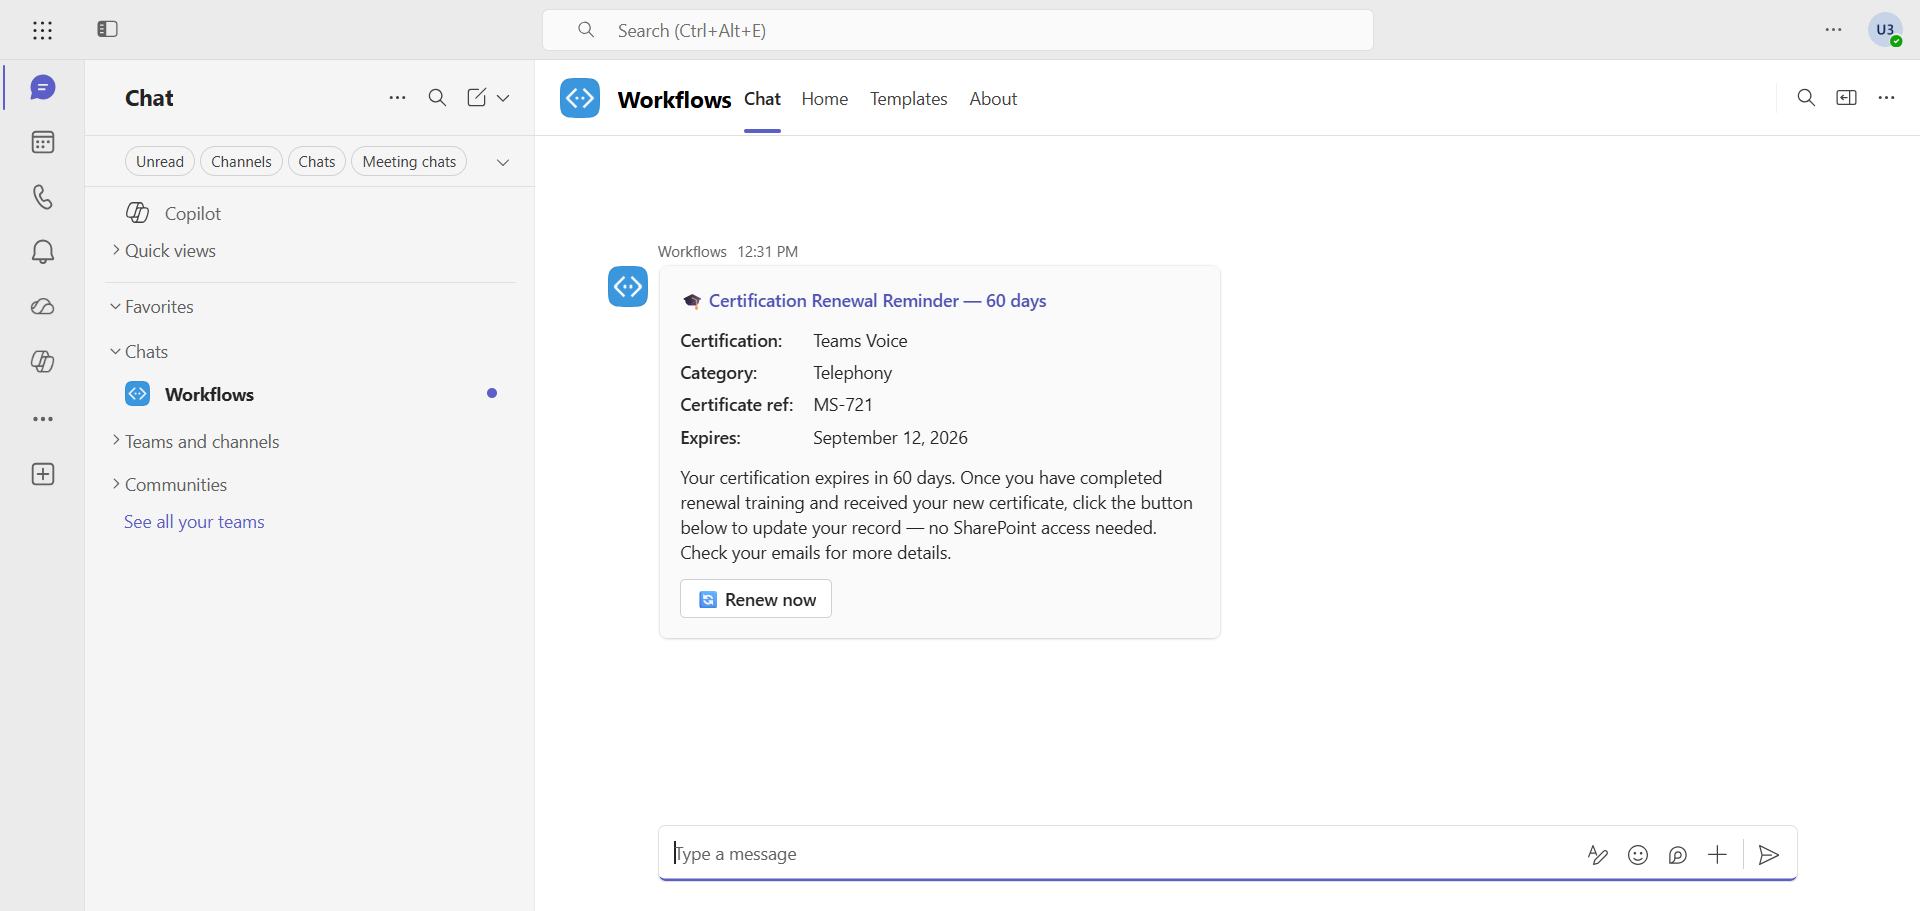Viewport: 1920px width, 911px height.
Task: Click the Type a message box
Action: [x=1118, y=854]
